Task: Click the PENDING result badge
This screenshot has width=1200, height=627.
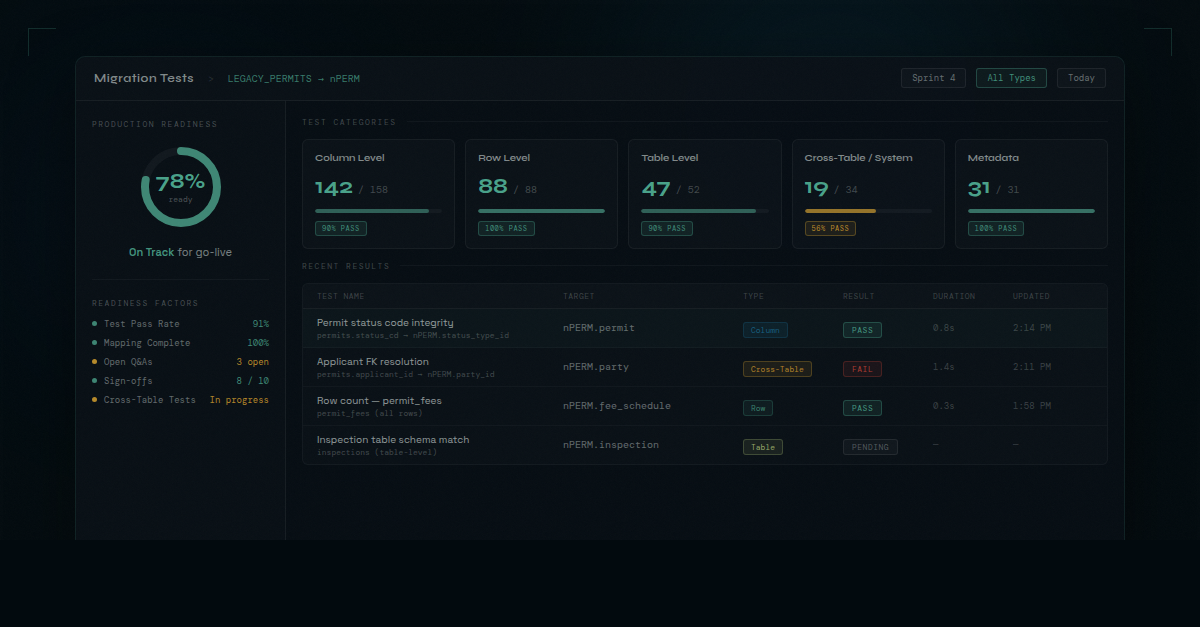Action: click(x=870, y=447)
